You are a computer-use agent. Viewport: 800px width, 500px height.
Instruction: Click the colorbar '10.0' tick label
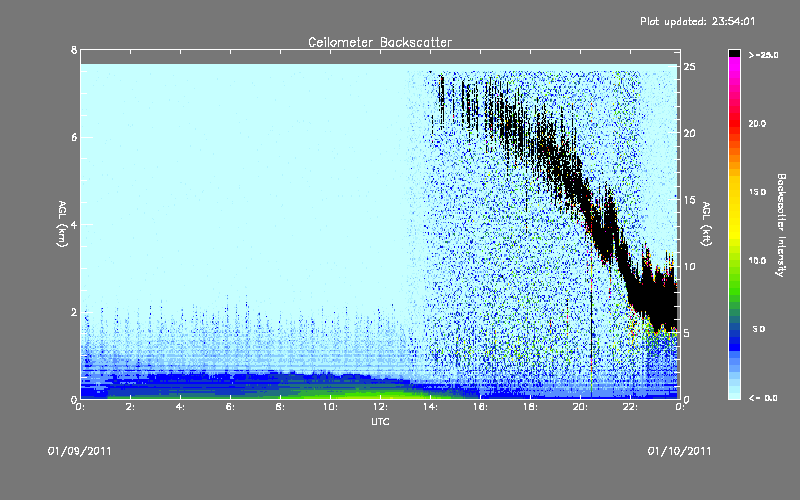point(758,261)
